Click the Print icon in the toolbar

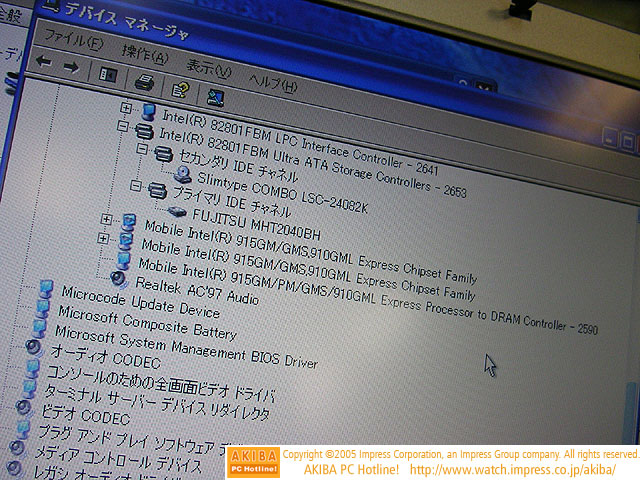click(x=144, y=80)
